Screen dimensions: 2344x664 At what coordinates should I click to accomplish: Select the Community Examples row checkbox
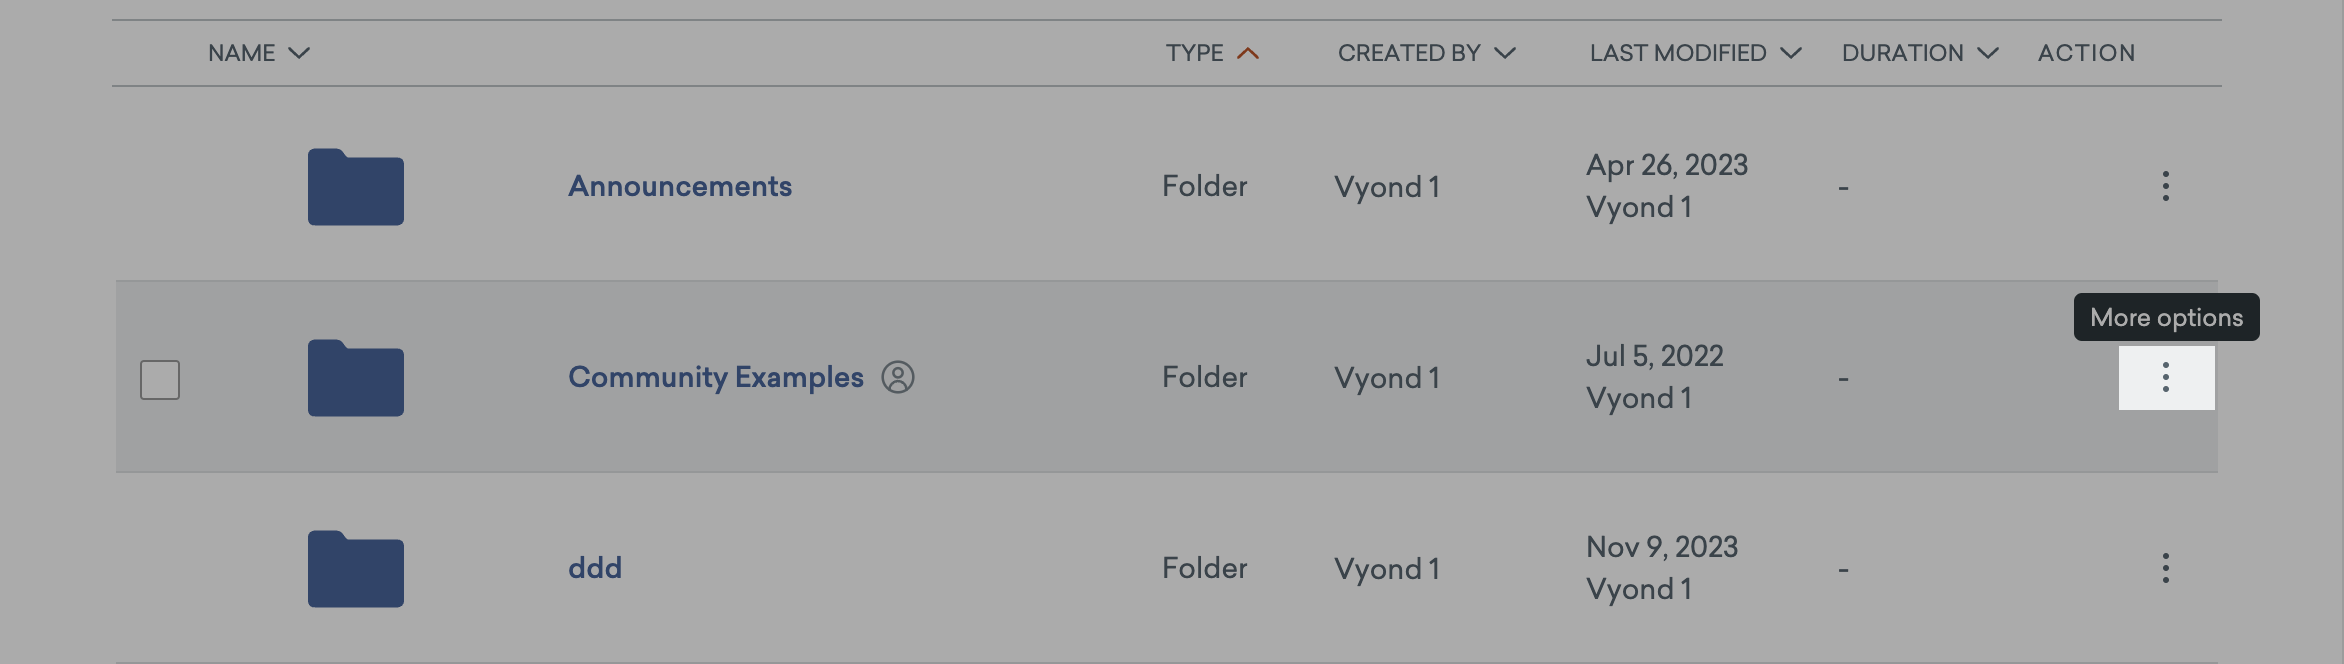[x=162, y=378]
